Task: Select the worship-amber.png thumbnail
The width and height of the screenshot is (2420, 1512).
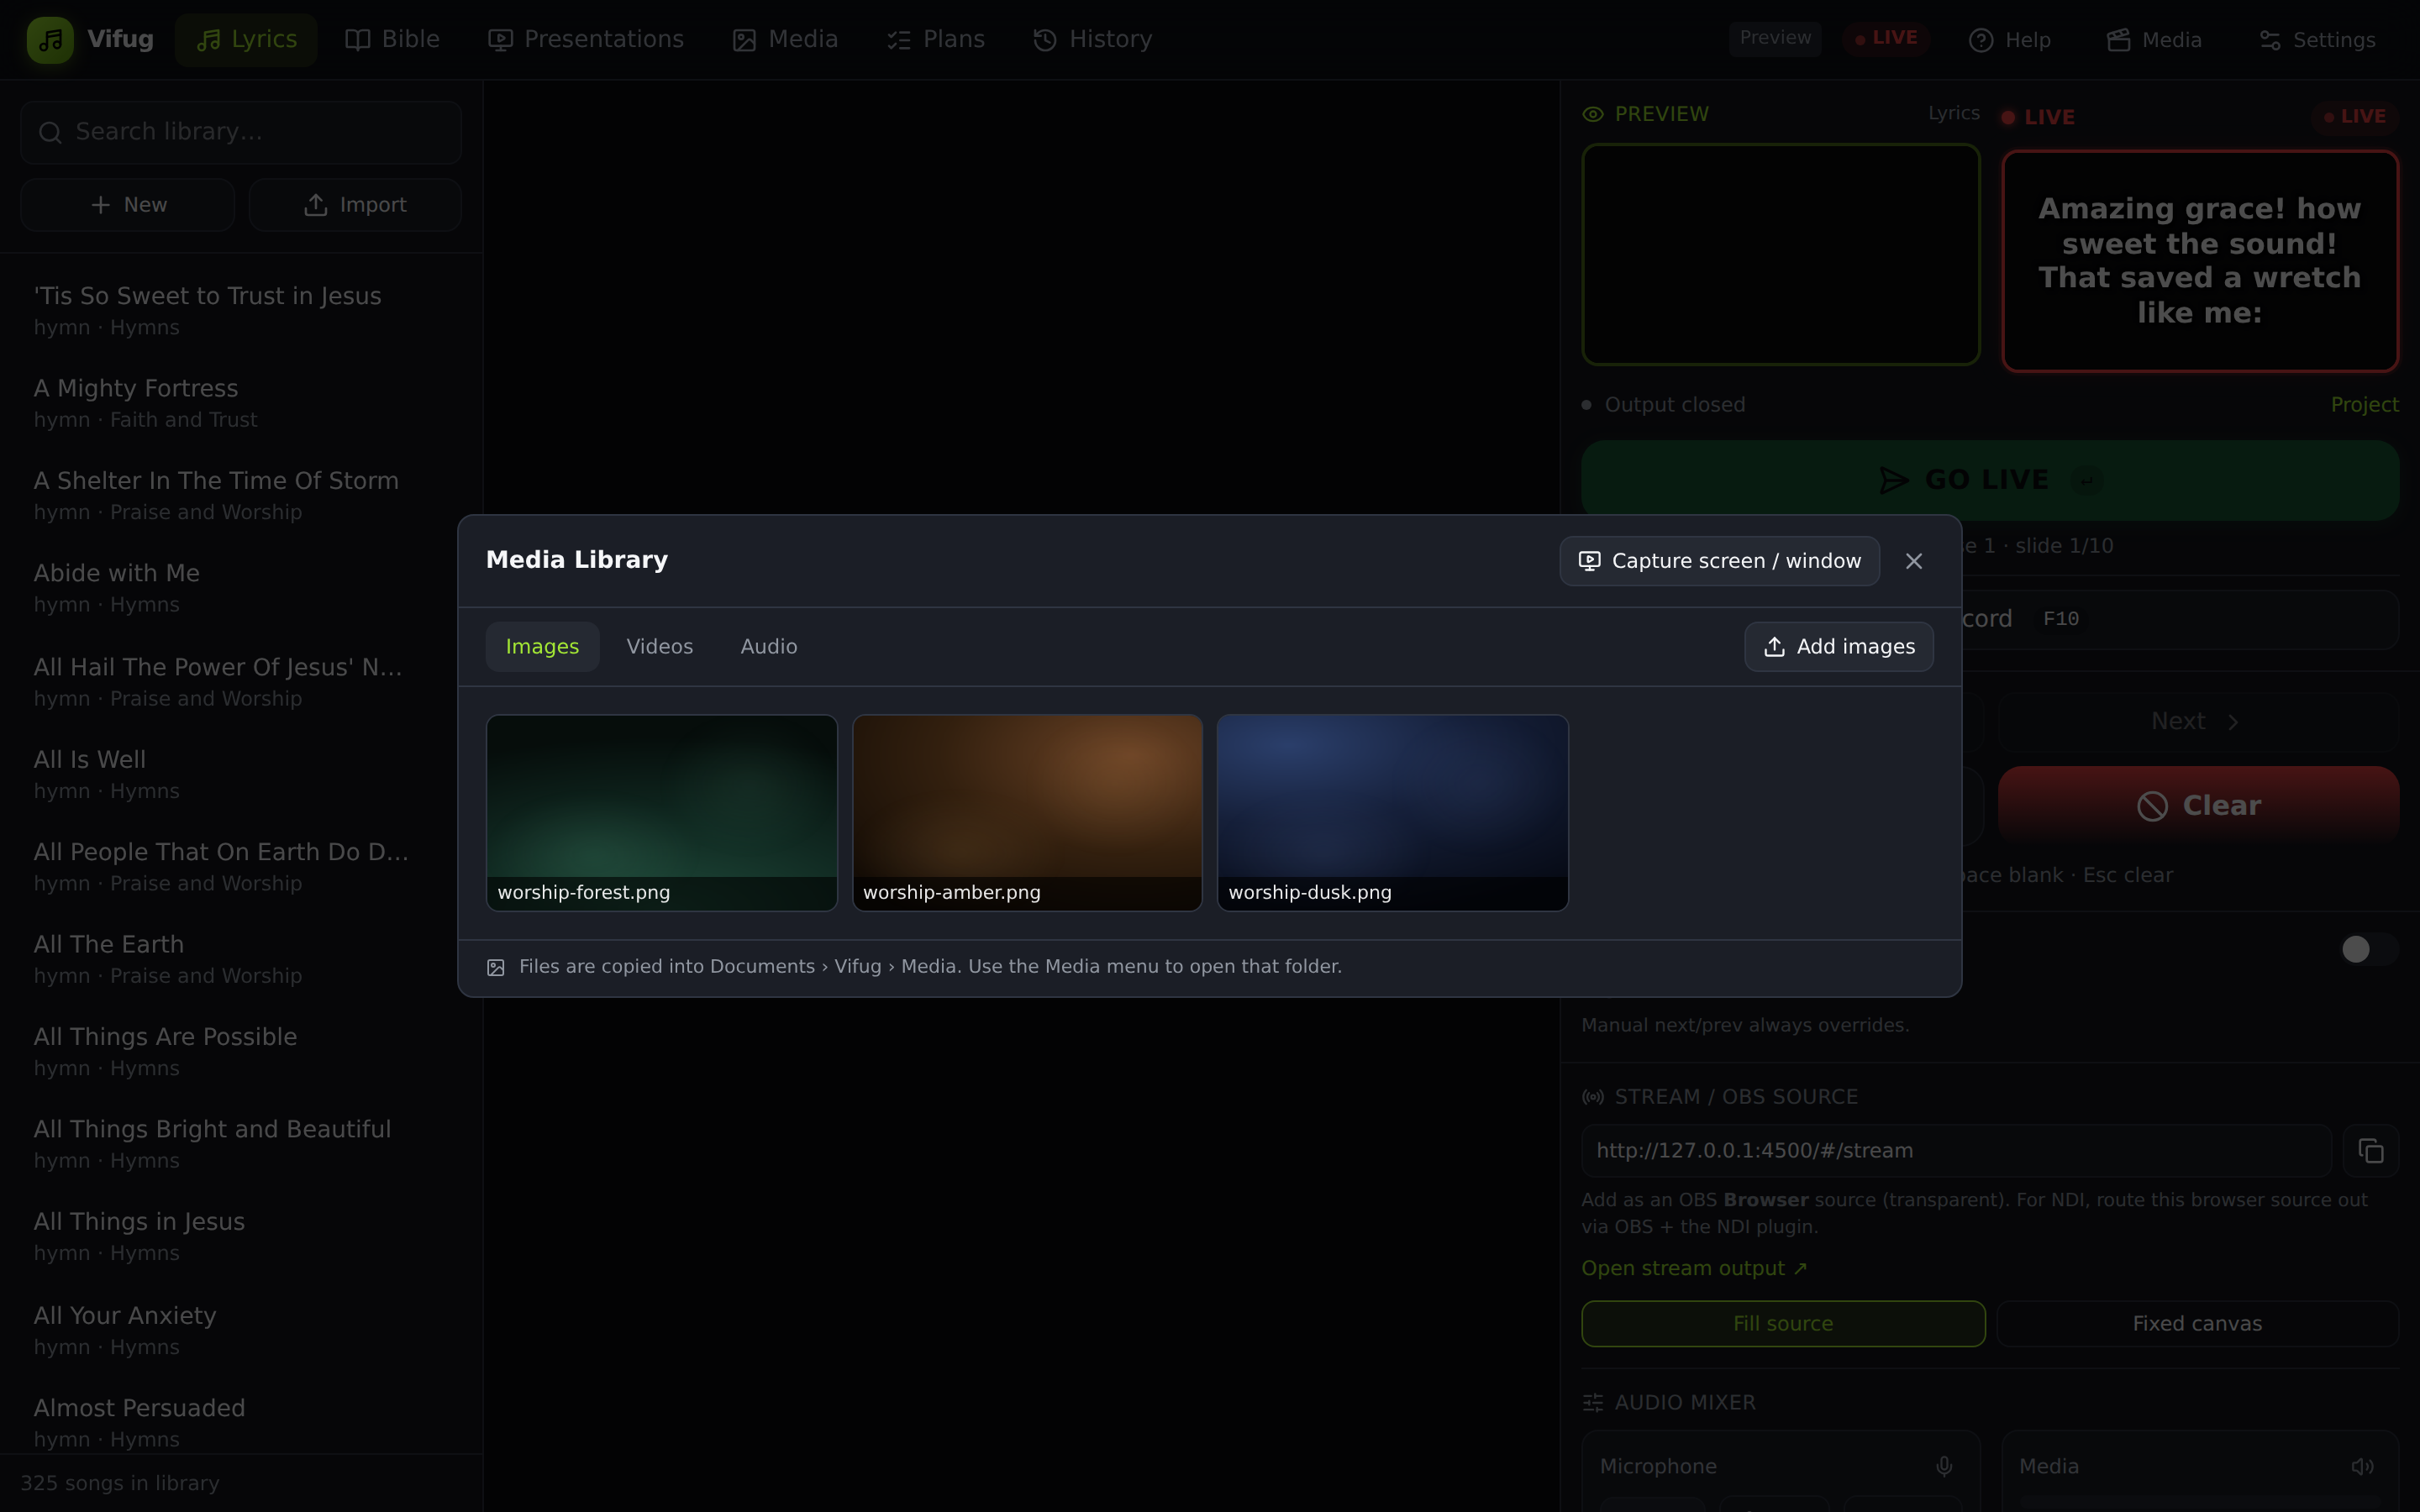Action: 1027,812
